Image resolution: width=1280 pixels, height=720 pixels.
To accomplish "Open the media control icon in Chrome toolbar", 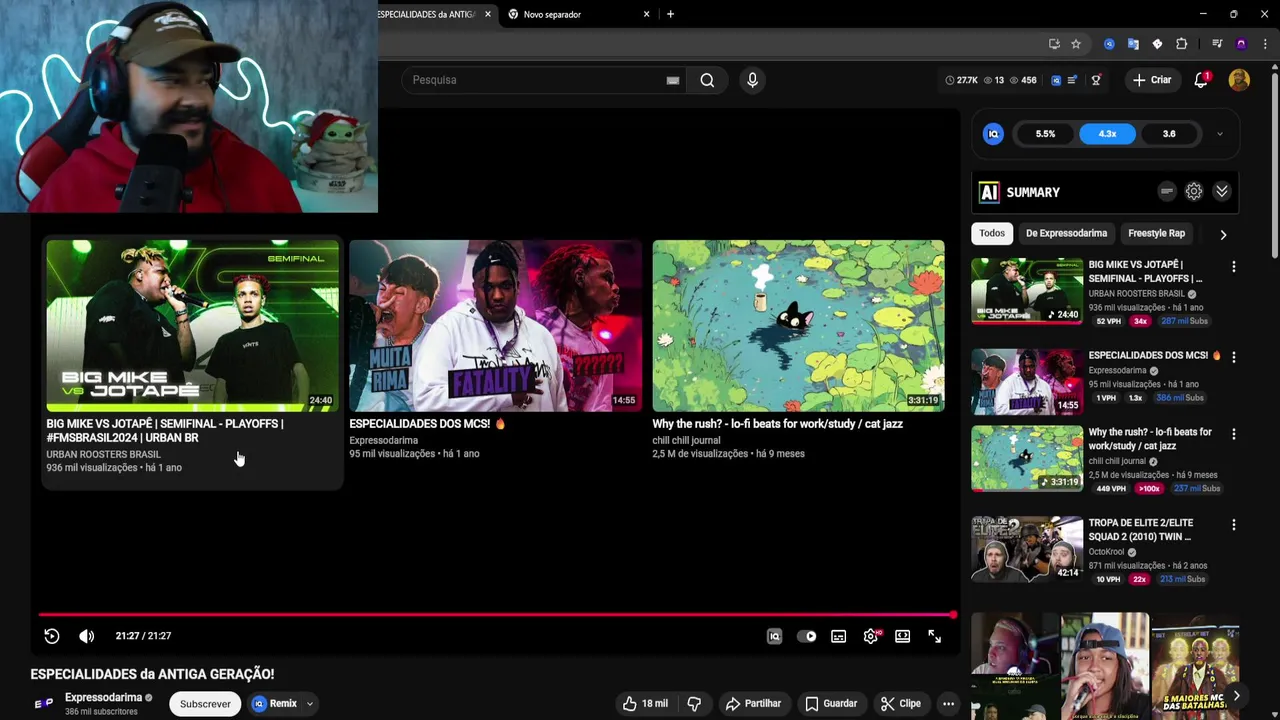I will (1217, 44).
